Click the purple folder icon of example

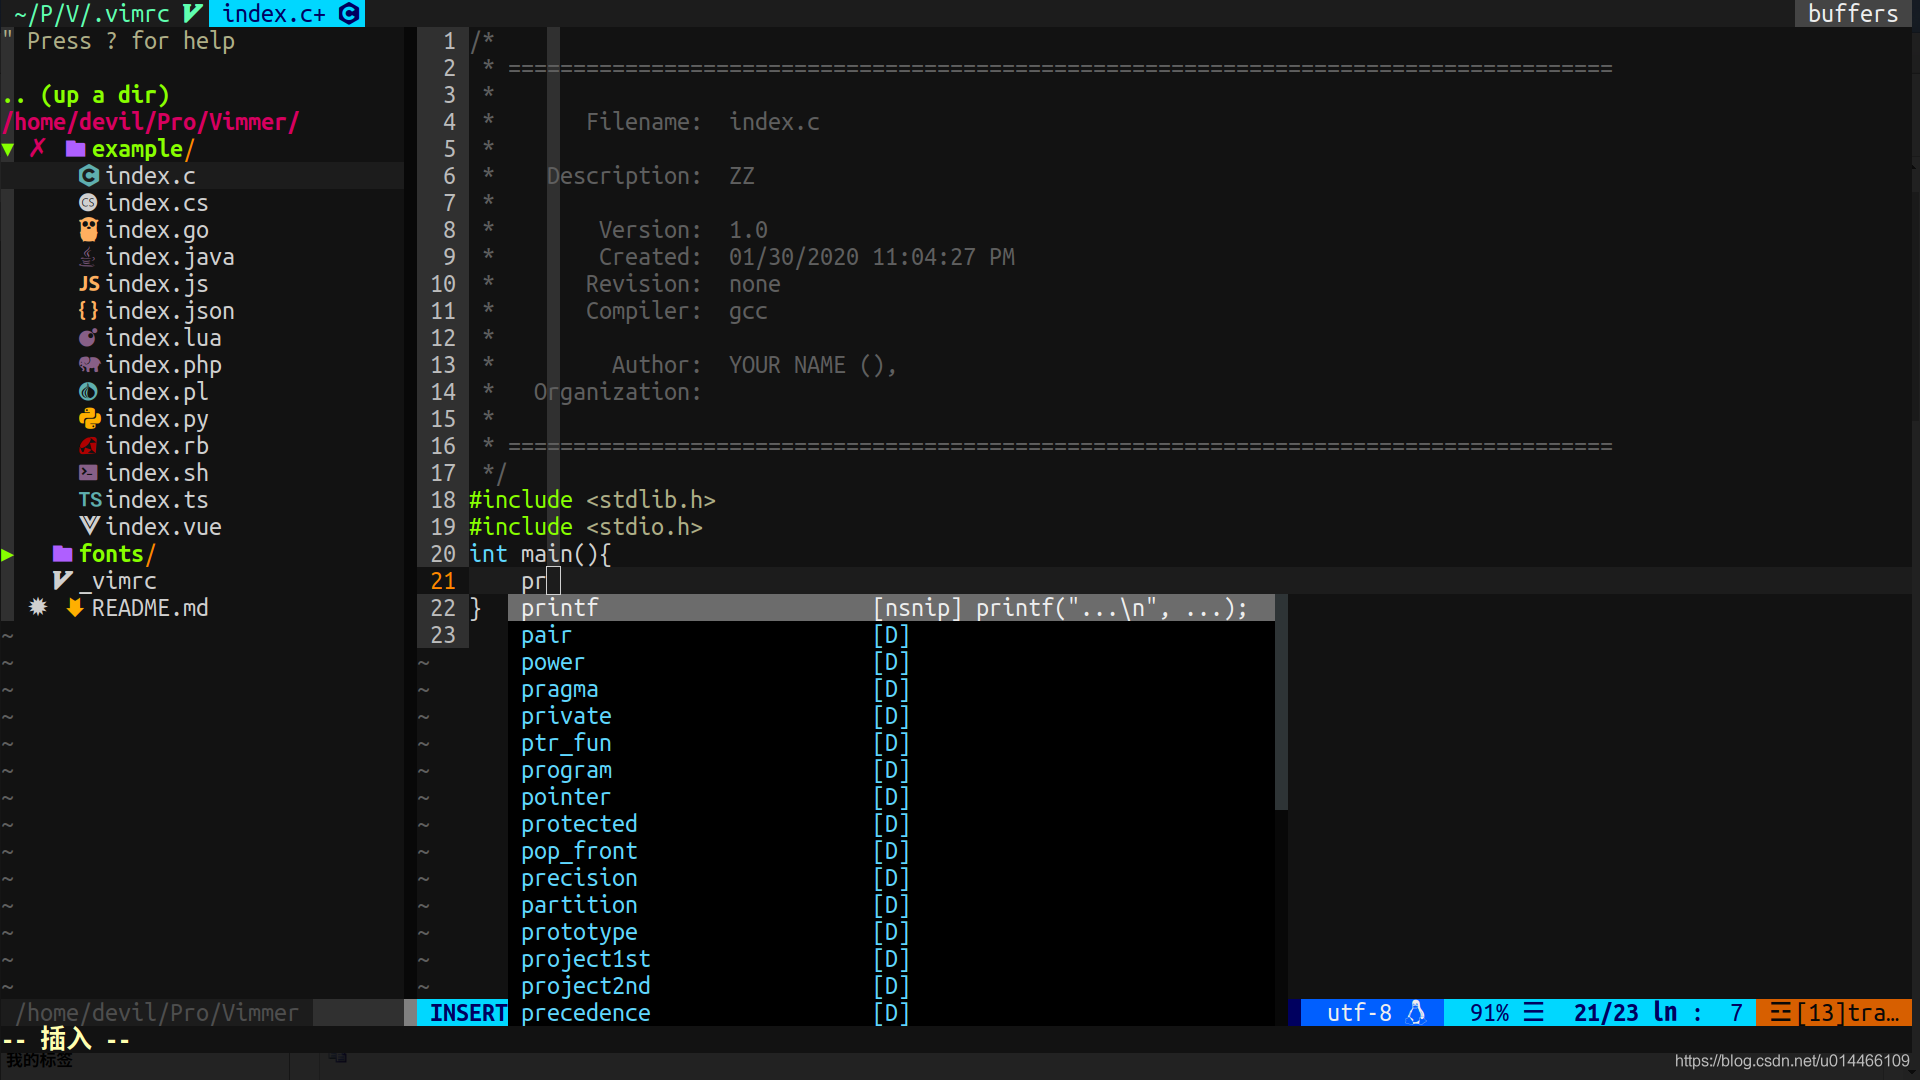[x=75, y=149]
